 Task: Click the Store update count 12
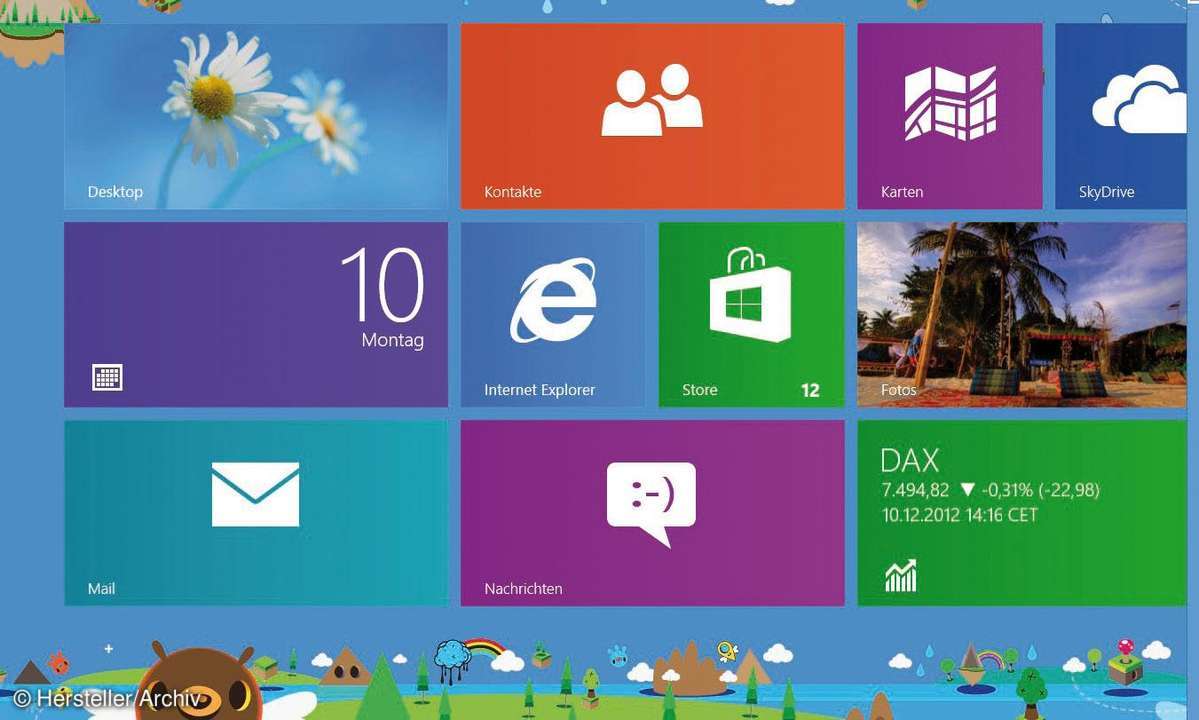pyautogui.click(x=810, y=391)
